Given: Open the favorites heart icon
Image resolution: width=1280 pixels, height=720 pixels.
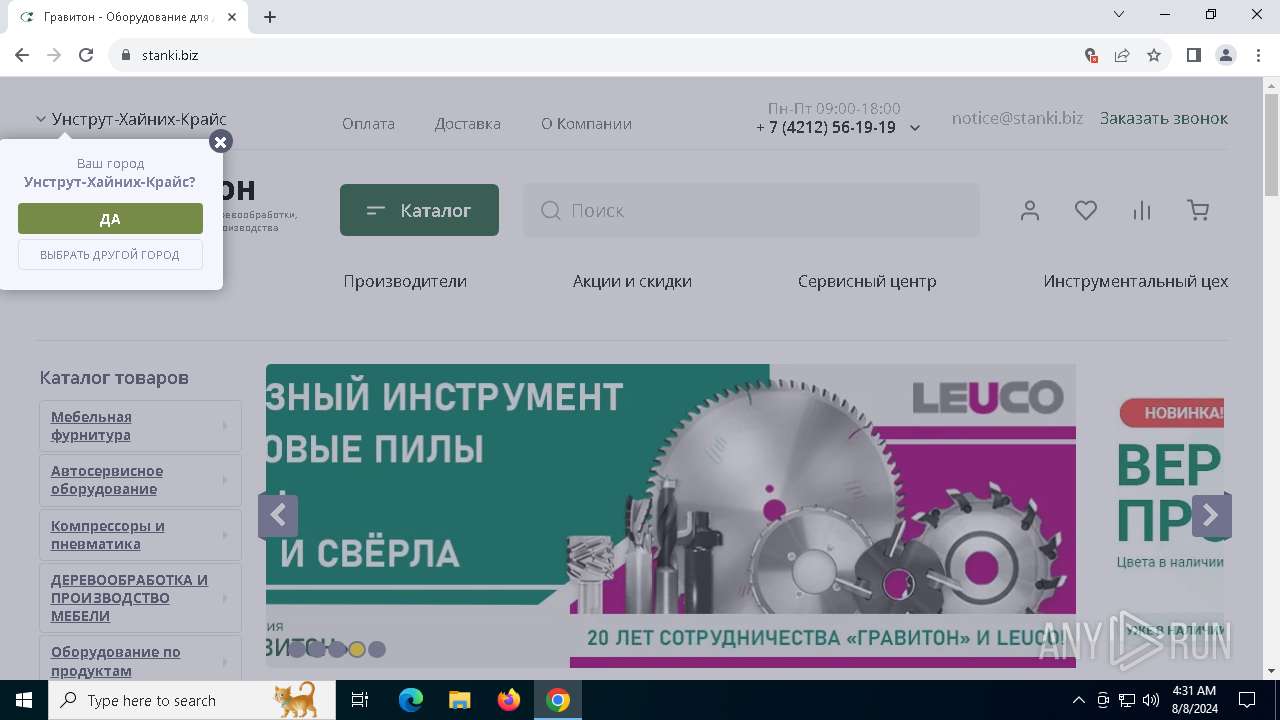Looking at the screenshot, I should 1086,210.
